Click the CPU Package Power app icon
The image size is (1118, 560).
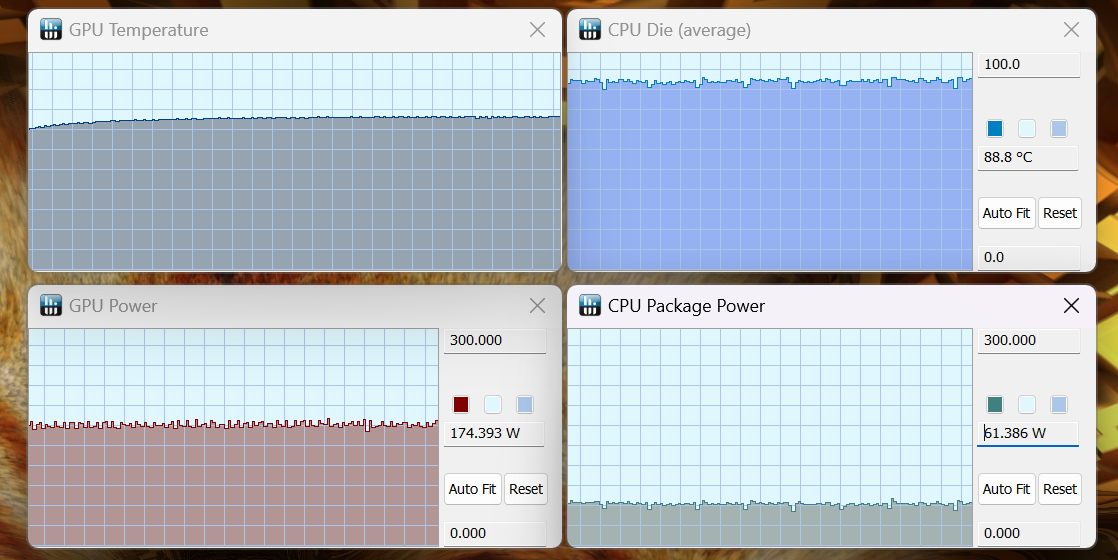click(590, 305)
